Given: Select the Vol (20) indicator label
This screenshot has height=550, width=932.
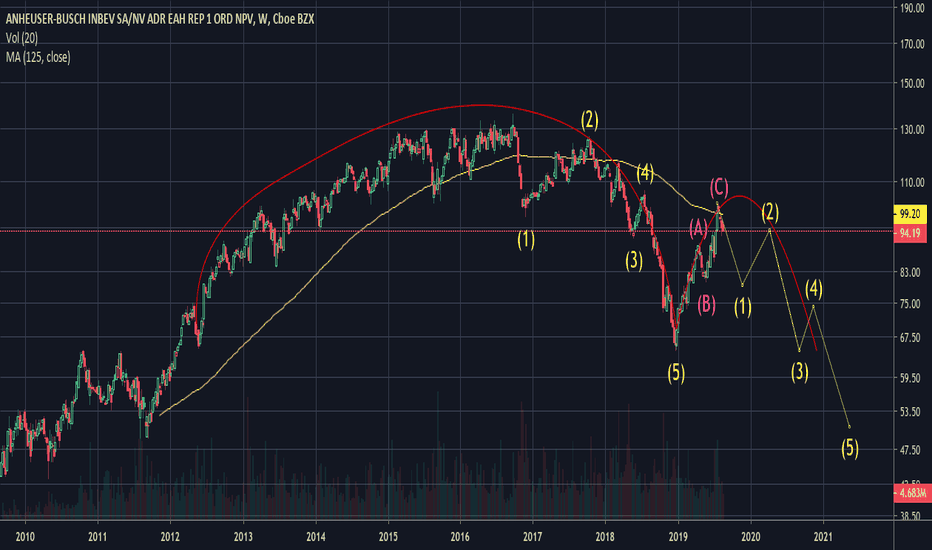Looking at the screenshot, I should pyautogui.click(x=22, y=38).
